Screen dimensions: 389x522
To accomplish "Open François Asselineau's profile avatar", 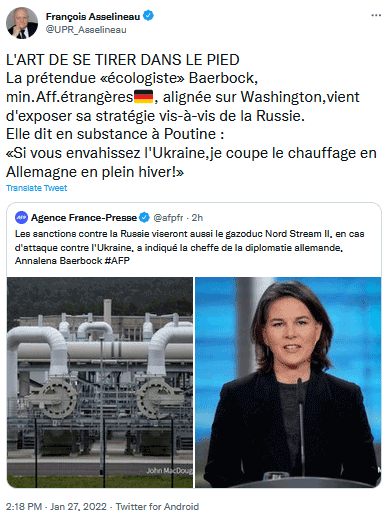I will [22, 23].
